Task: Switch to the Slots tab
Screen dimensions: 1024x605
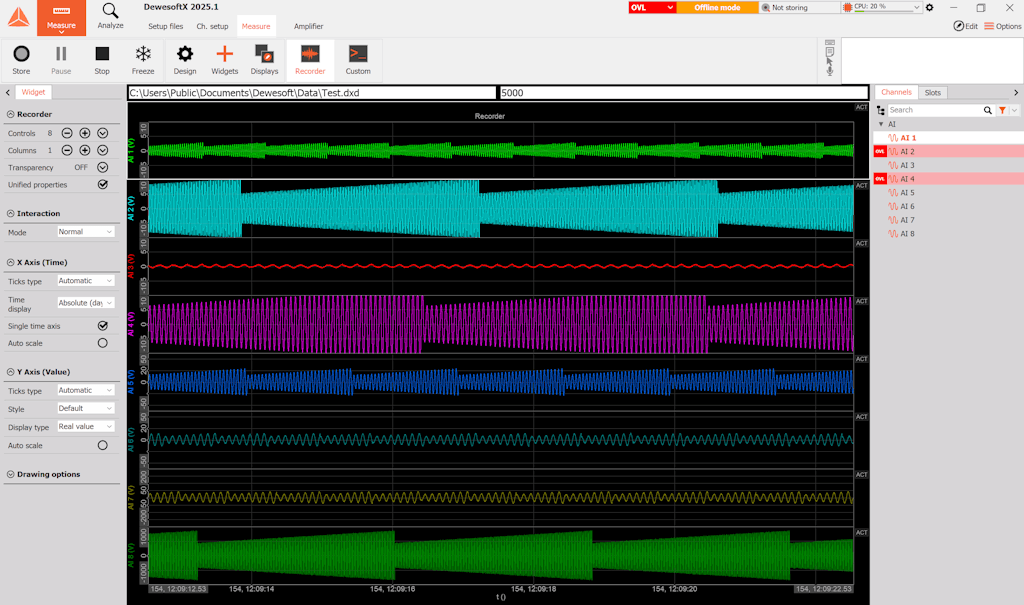Action: pos(933,93)
